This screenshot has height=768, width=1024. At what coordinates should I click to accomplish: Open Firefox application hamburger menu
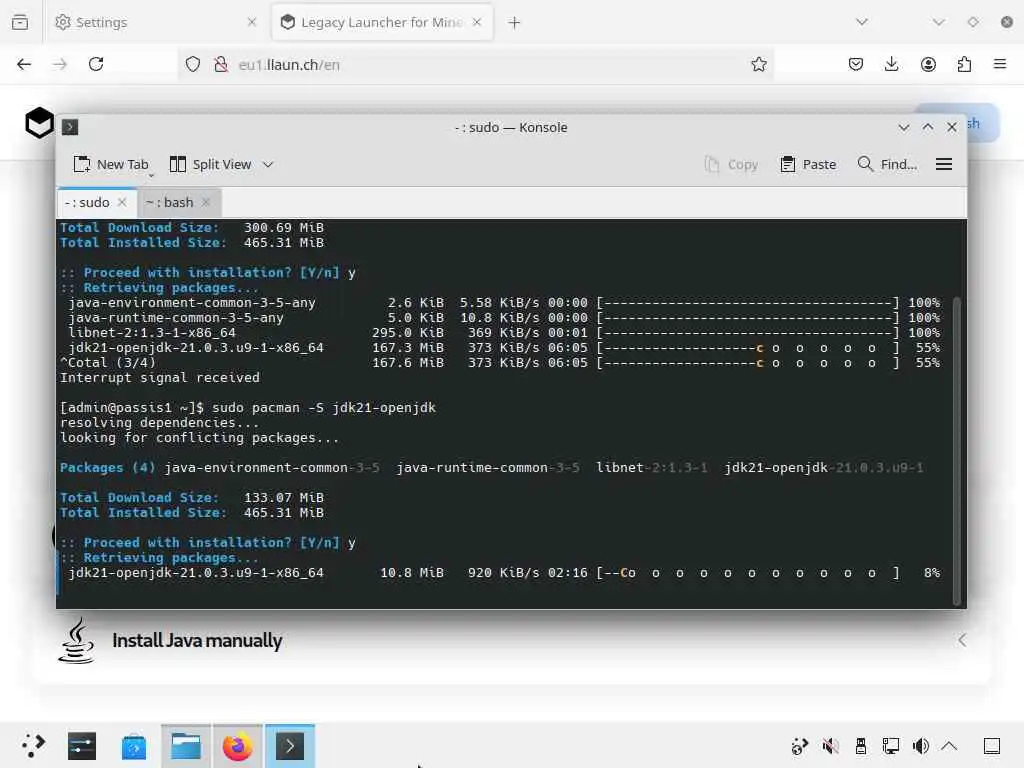1000,64
